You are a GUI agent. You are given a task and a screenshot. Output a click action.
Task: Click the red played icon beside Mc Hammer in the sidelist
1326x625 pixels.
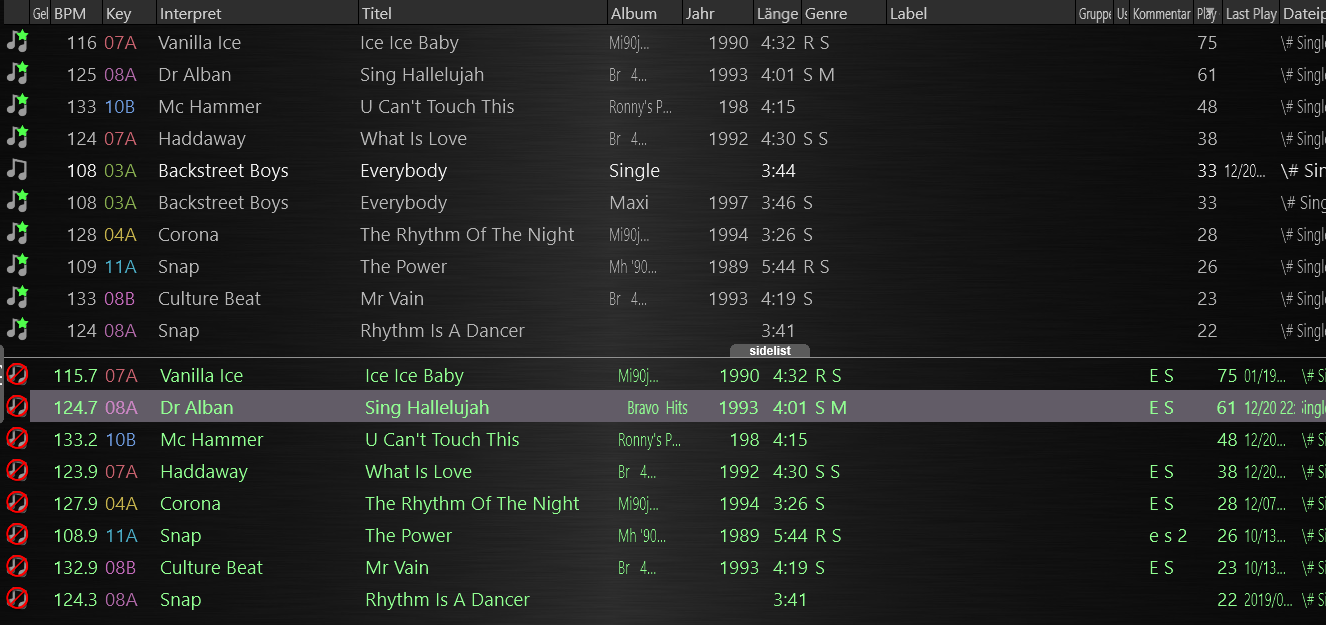17,439
